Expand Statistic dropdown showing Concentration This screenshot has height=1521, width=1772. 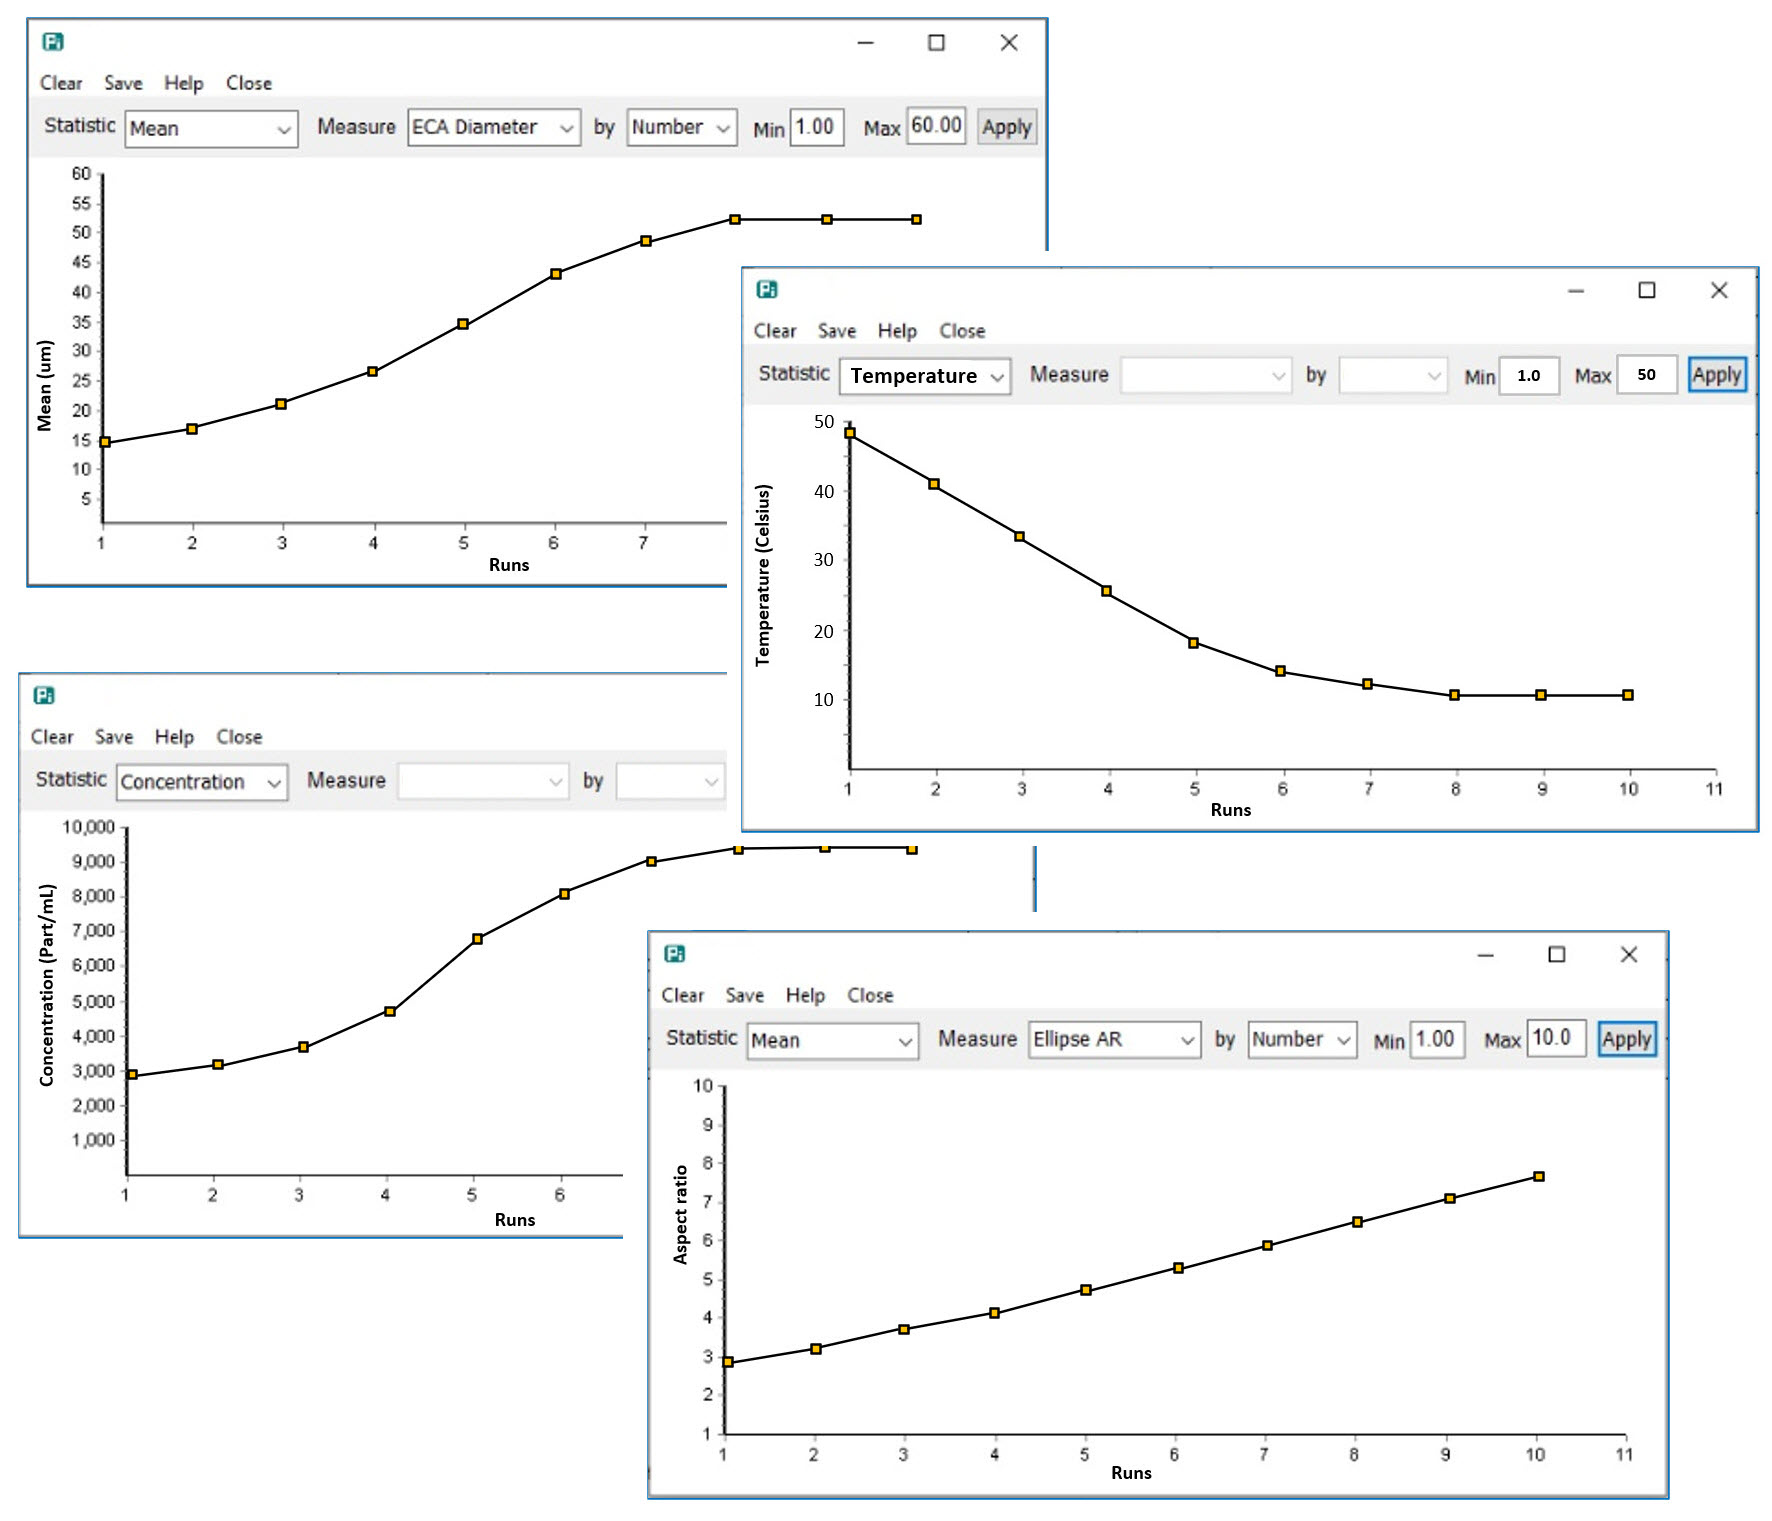[x=202, y=782]
